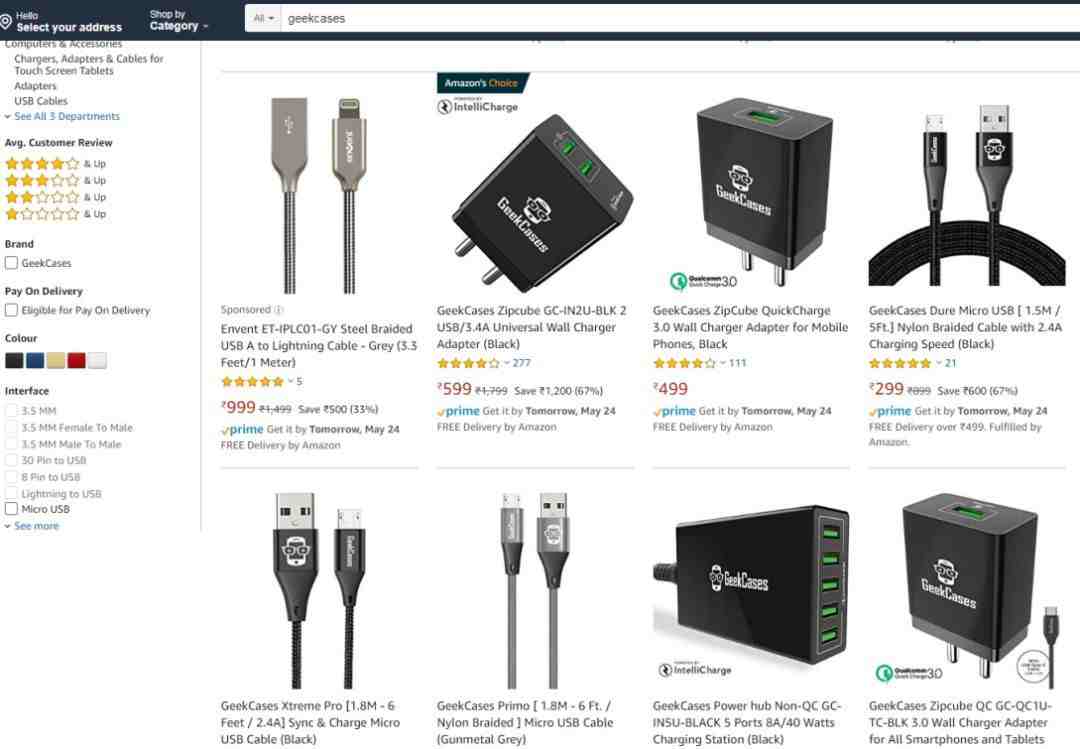Click the Sponsored info icon
The height and width of the screenshot is (749, 1080).
point(279,310)
